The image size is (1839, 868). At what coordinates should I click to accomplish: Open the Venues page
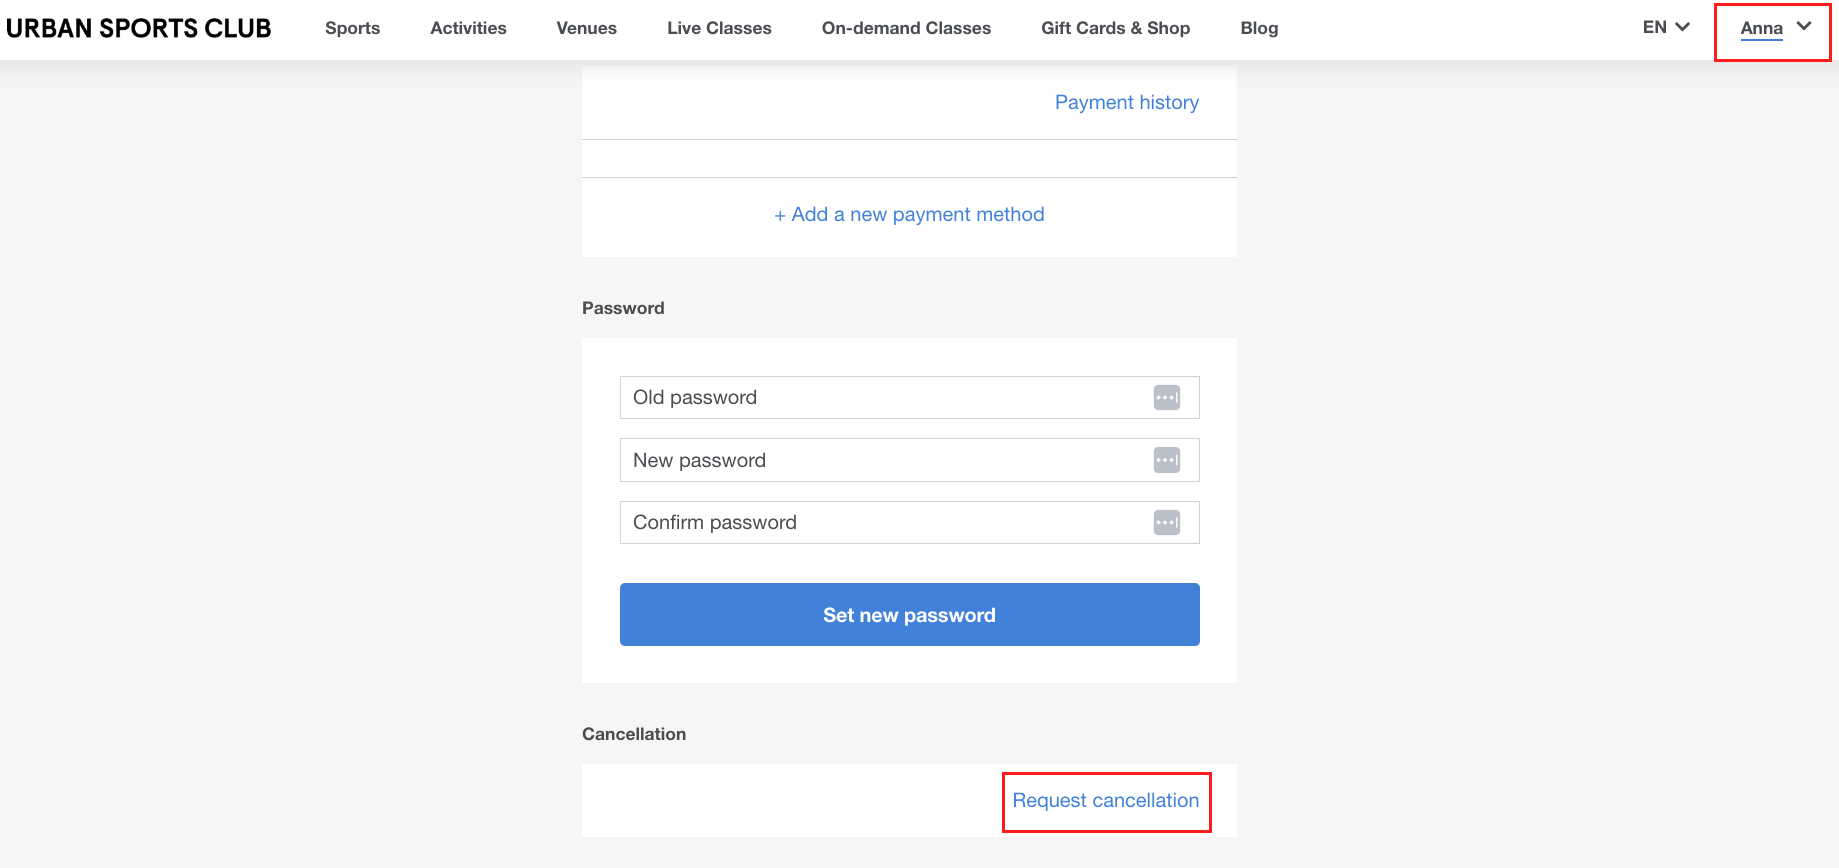pos(586,28)
